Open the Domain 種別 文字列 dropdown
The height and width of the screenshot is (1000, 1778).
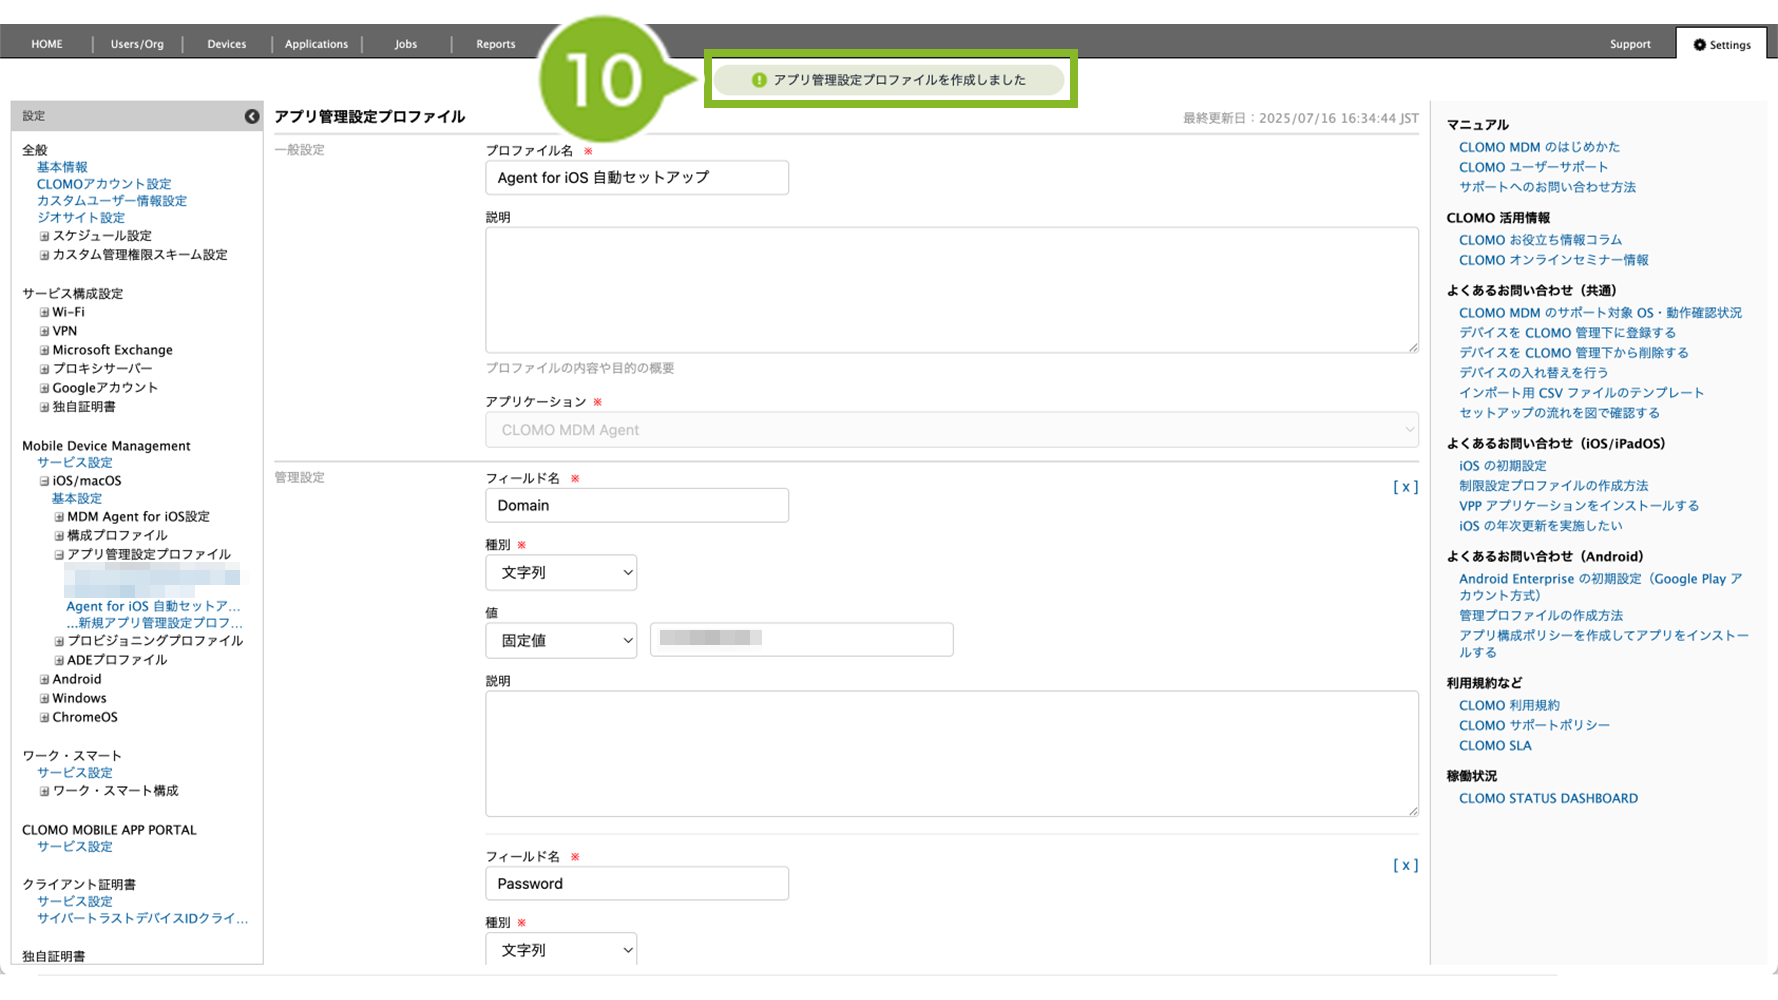point(561,573)
